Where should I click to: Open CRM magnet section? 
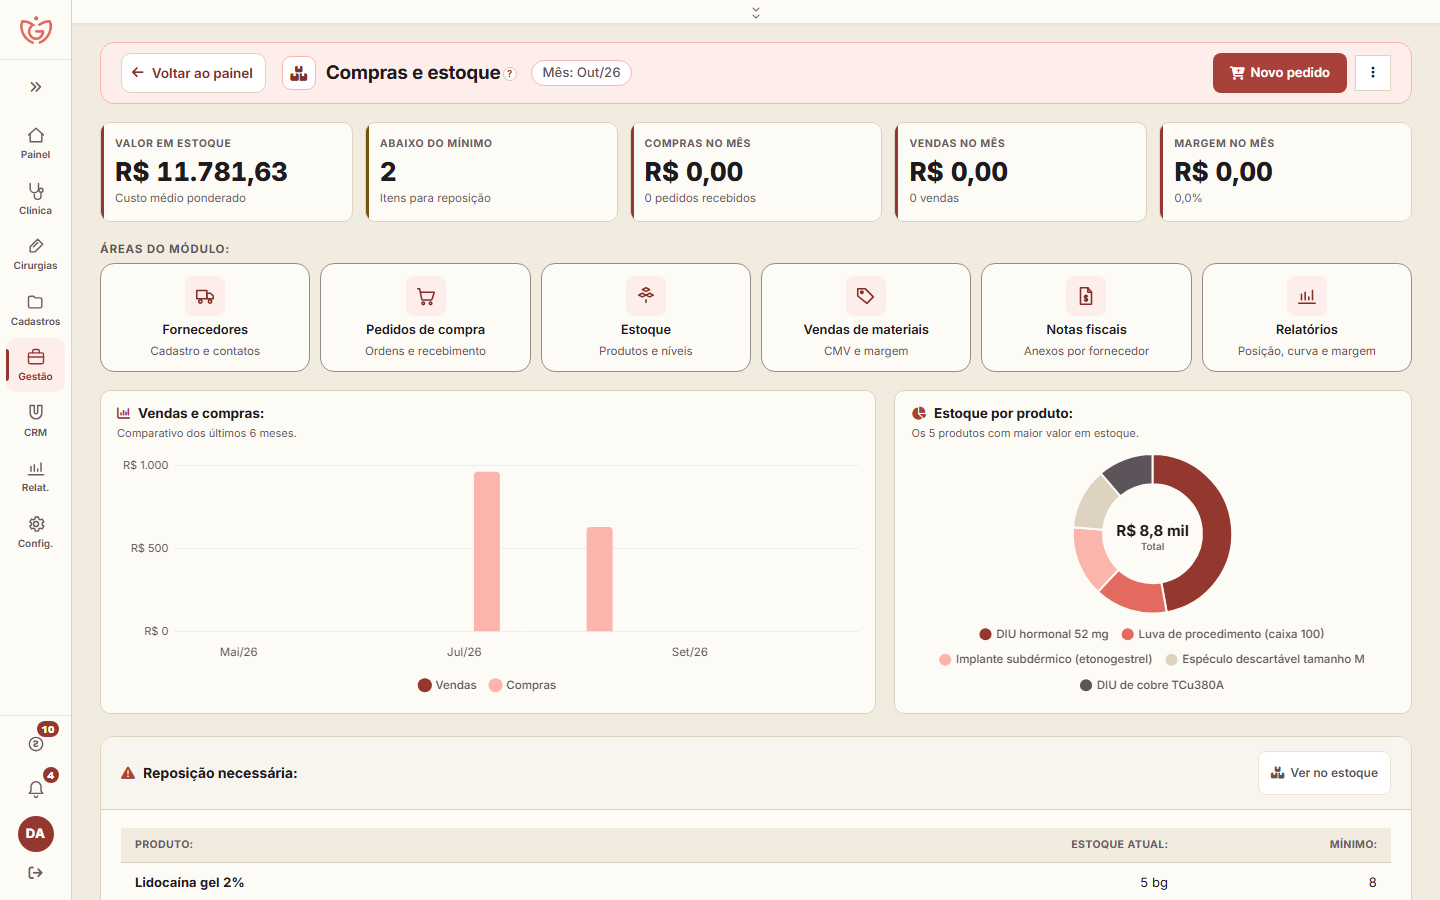tap(36, 421)
